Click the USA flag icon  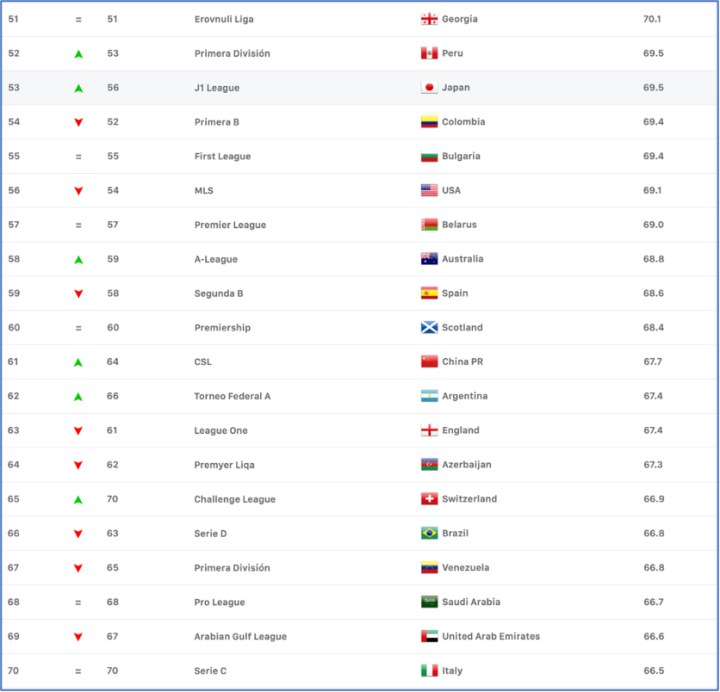(x=429, y=191)
